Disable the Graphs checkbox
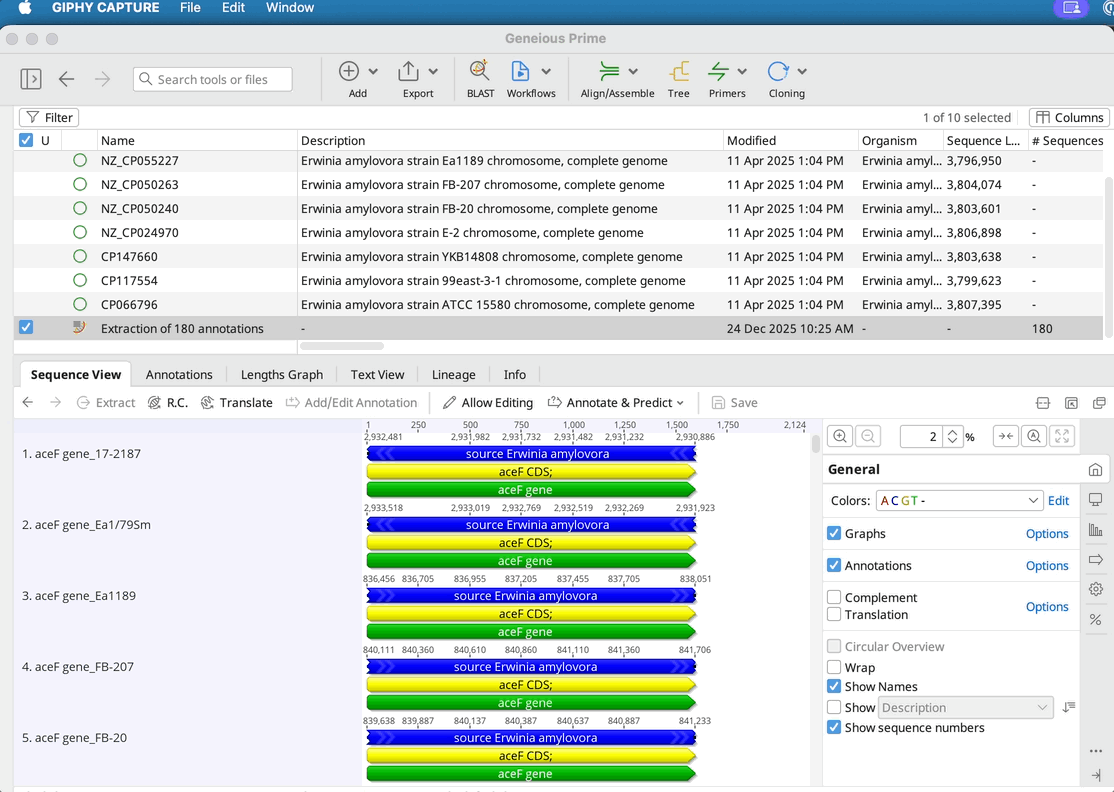 point(834,534)
